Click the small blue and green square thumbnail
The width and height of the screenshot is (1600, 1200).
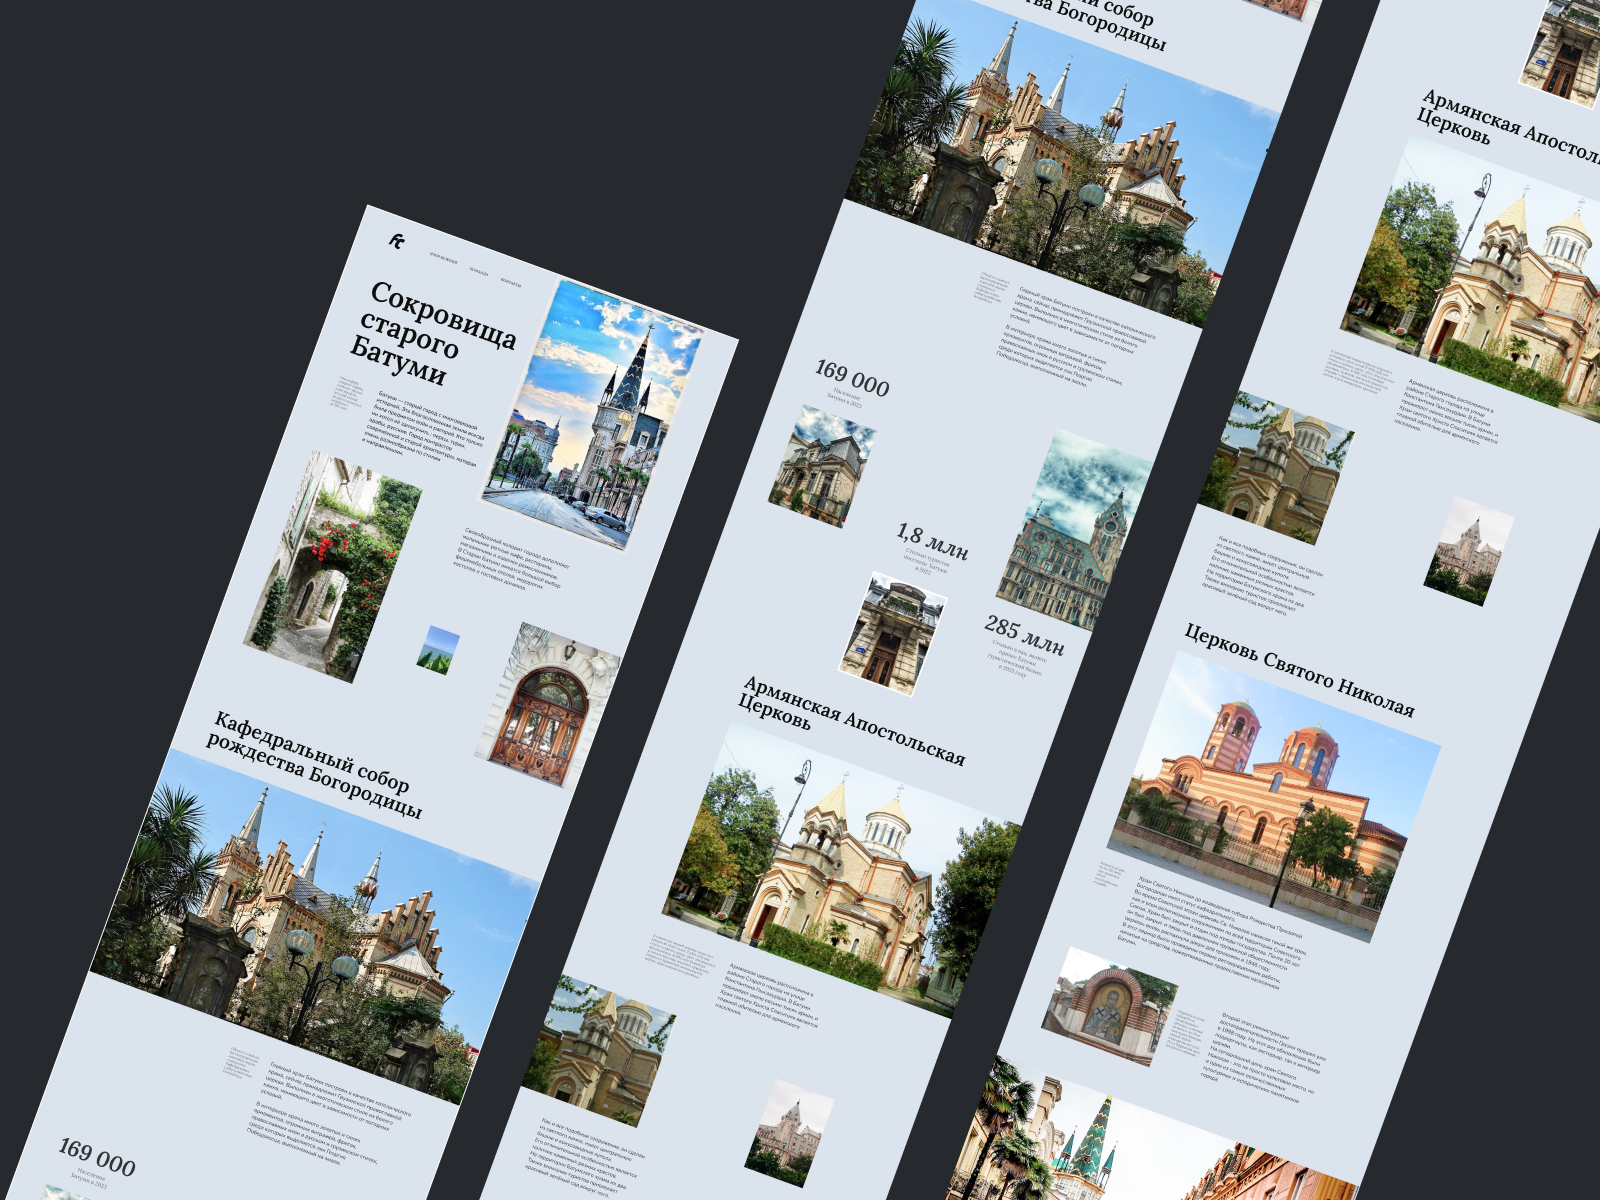(438, 650)
